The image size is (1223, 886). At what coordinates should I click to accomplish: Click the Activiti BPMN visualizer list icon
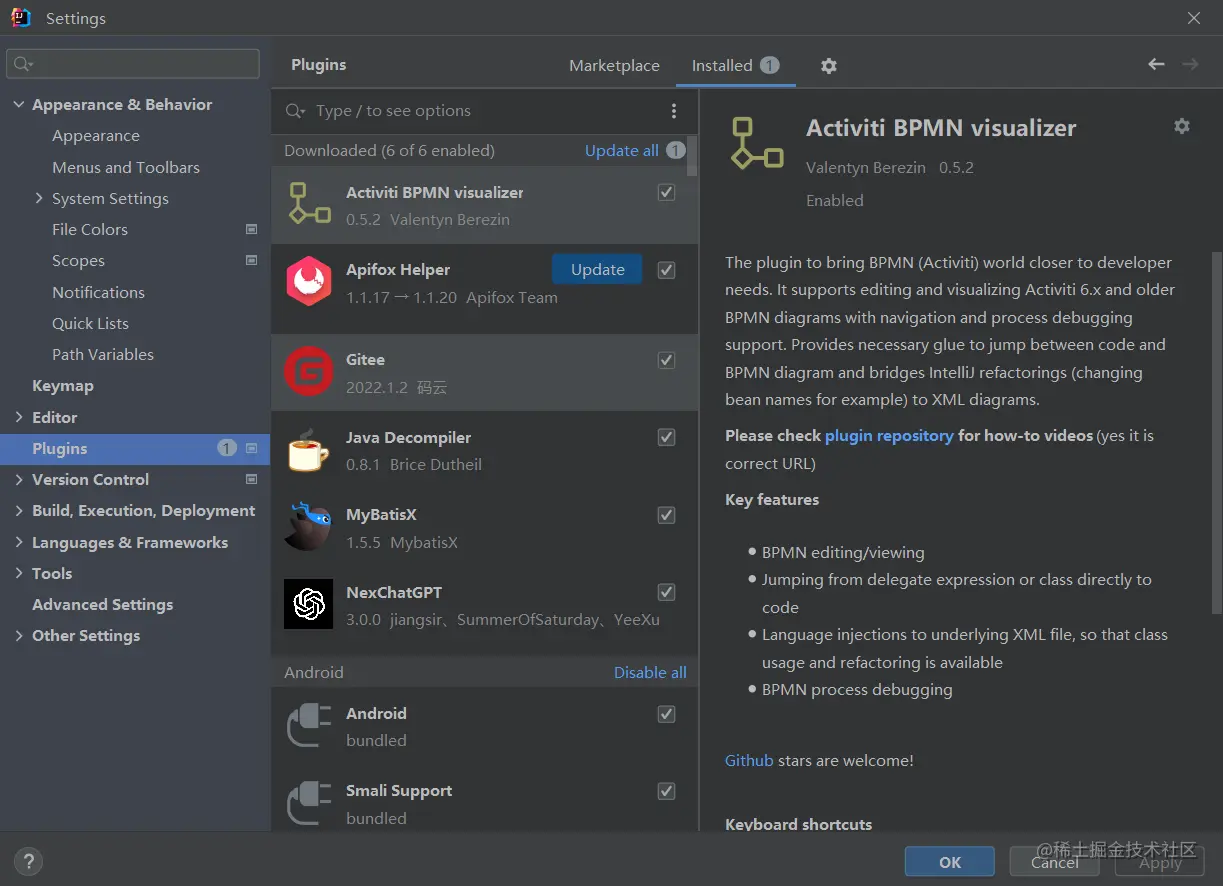(309, 203)
